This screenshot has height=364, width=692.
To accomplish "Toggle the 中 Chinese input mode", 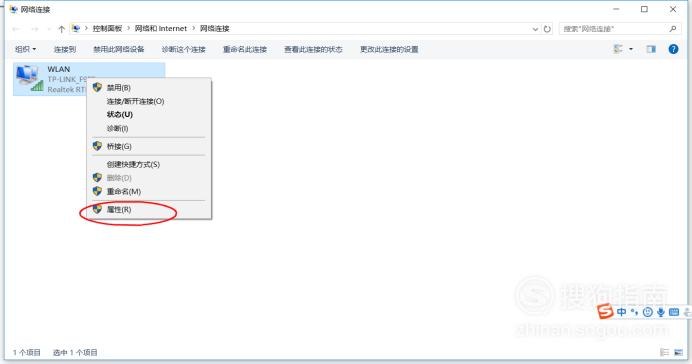I will (621, 312).
